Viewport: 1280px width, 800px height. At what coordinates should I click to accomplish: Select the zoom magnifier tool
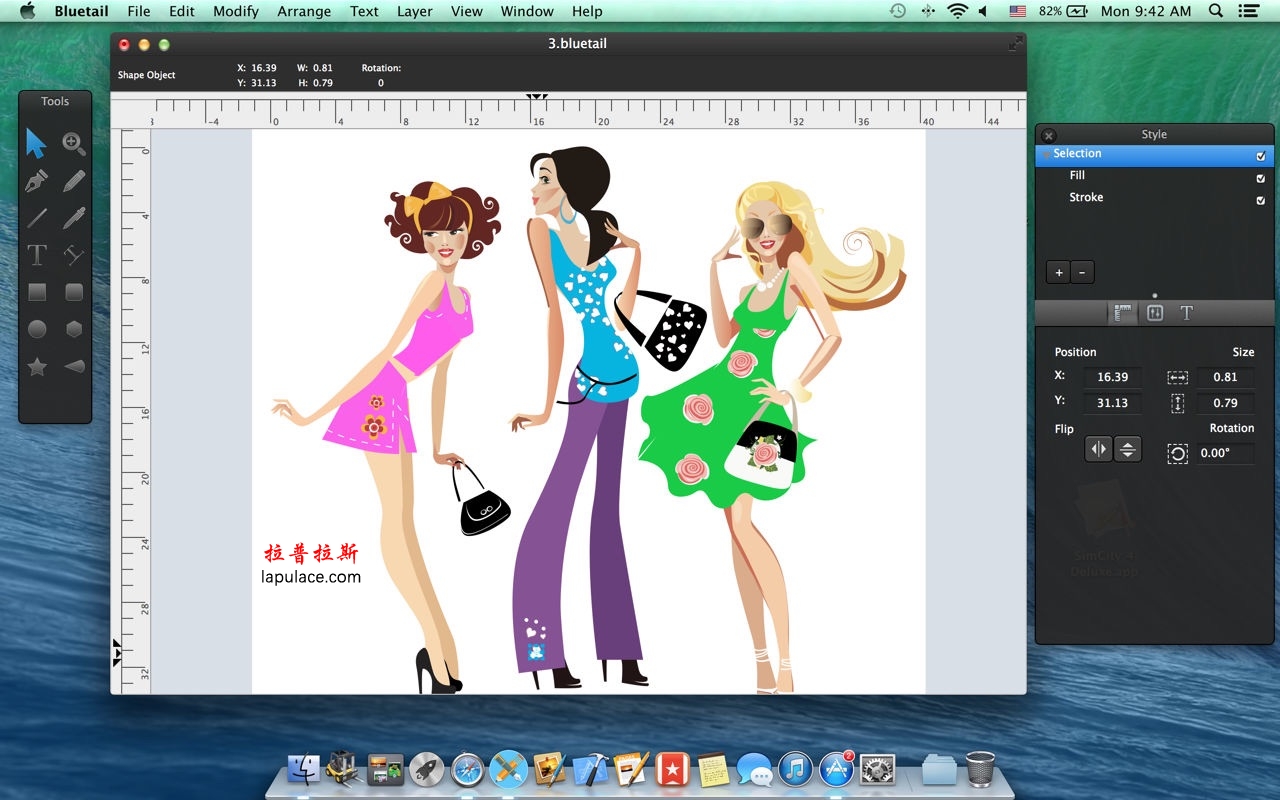74,143
